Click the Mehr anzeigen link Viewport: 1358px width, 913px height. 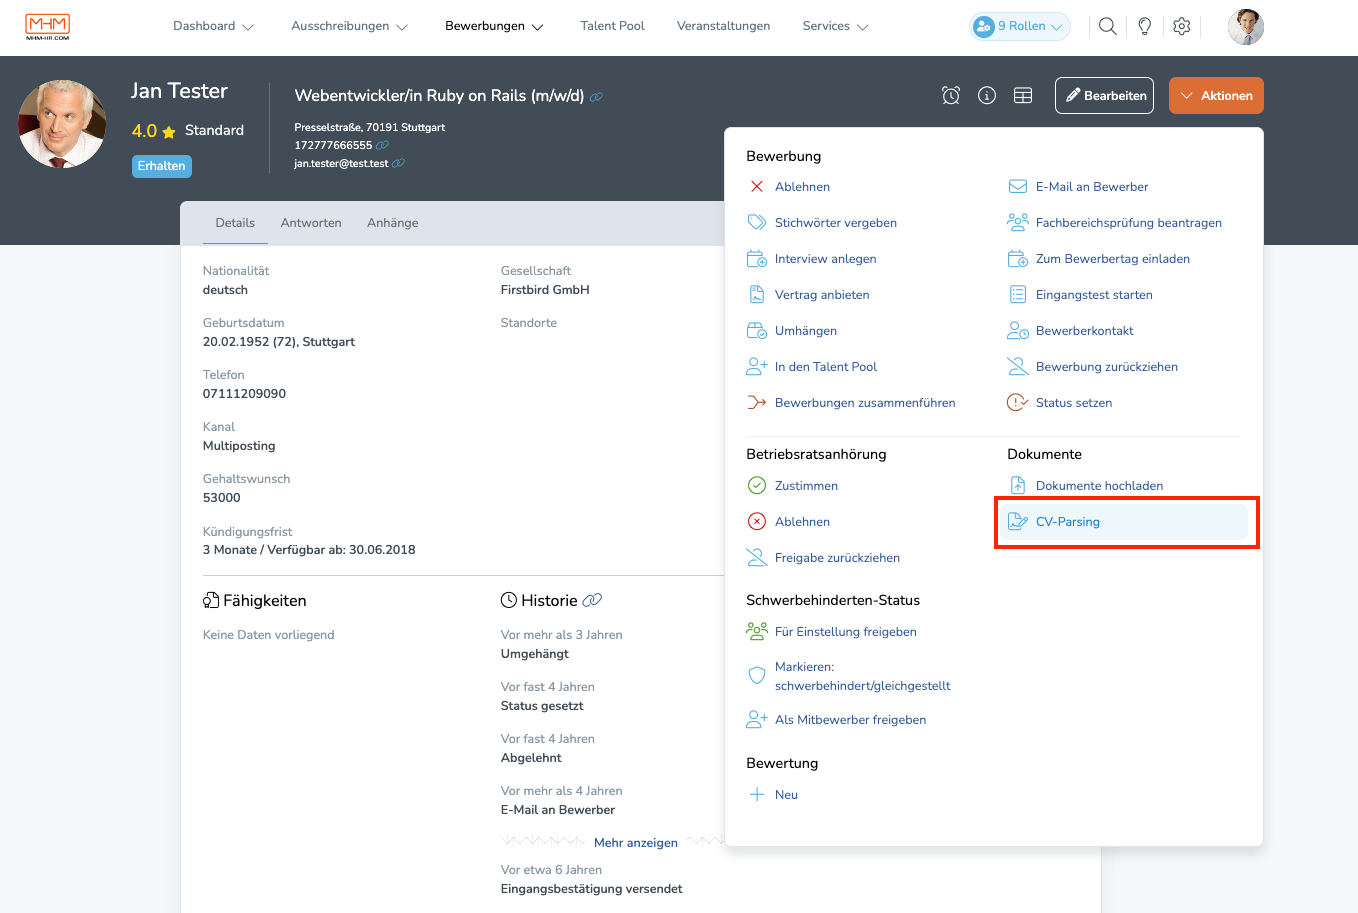pyautogui.click(x=636, y=843)
